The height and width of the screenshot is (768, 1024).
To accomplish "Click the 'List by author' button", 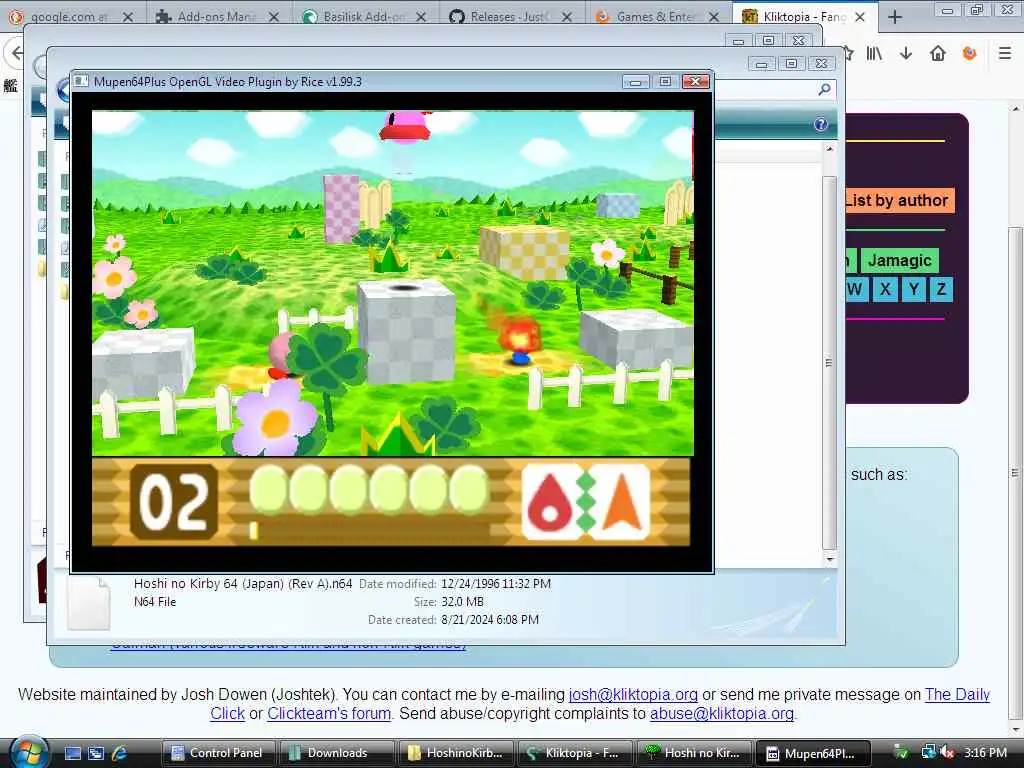I will click(899, 200).
